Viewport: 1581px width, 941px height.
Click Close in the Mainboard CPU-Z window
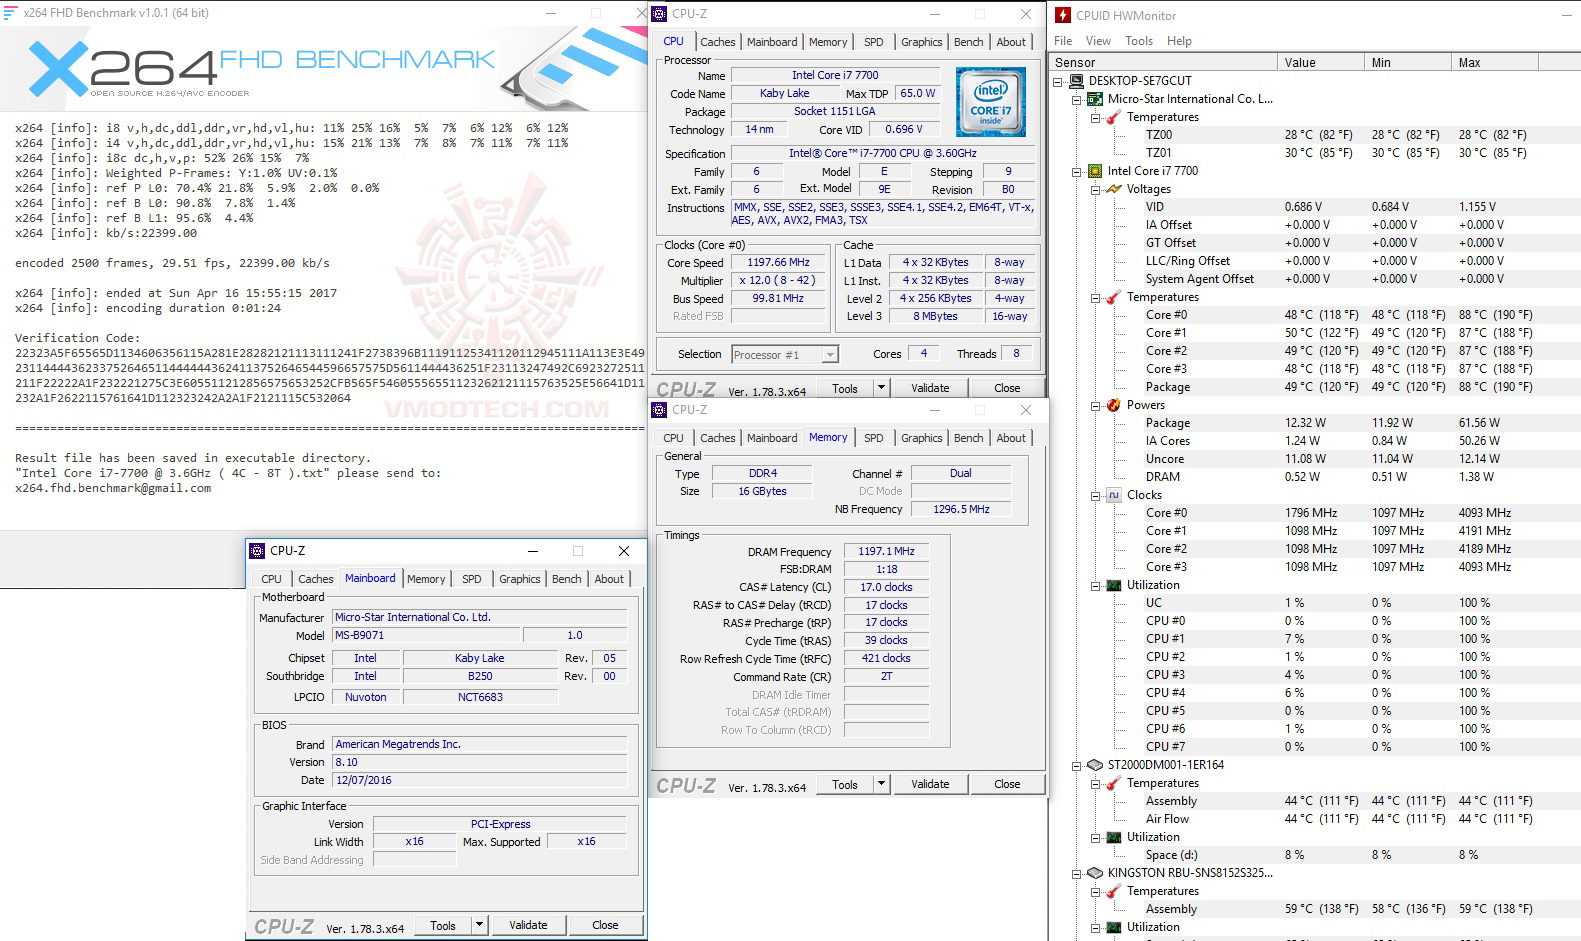tap(605, 925)
